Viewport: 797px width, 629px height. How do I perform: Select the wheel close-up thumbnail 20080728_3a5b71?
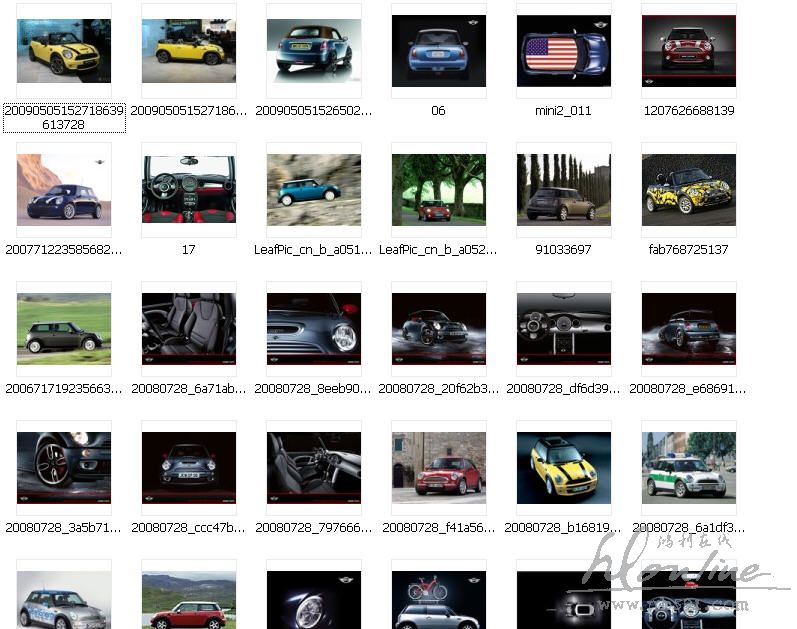pyautogui.click(x=64, y=466)
